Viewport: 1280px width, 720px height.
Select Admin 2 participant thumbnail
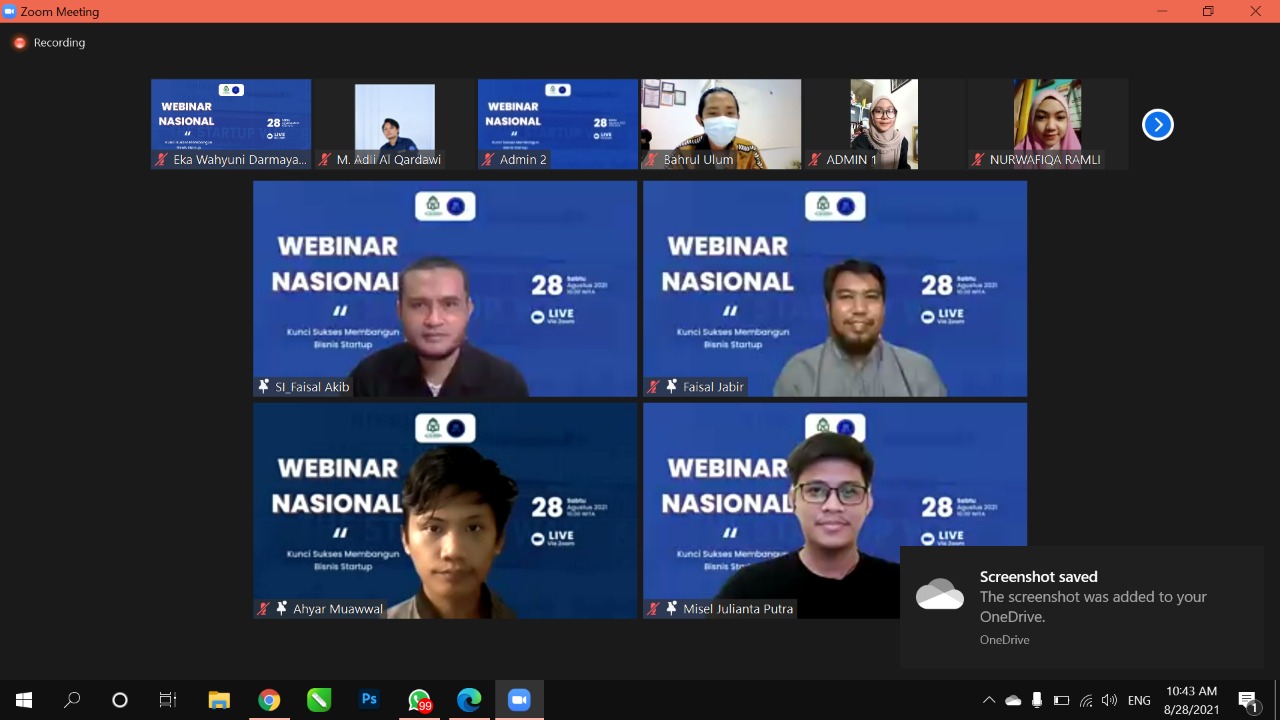pos(558,124)
